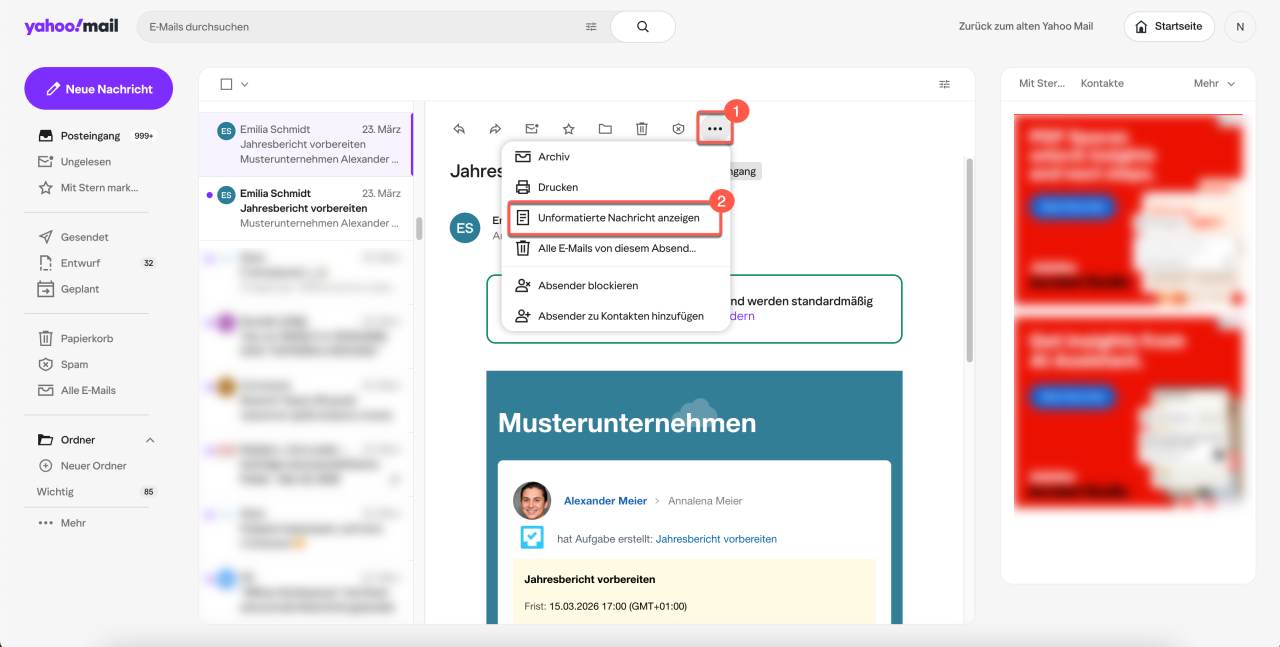Choose Drucken from the context menu
Image resolution: width=1280 pixels, height=647 pixels.
(558, 187)
